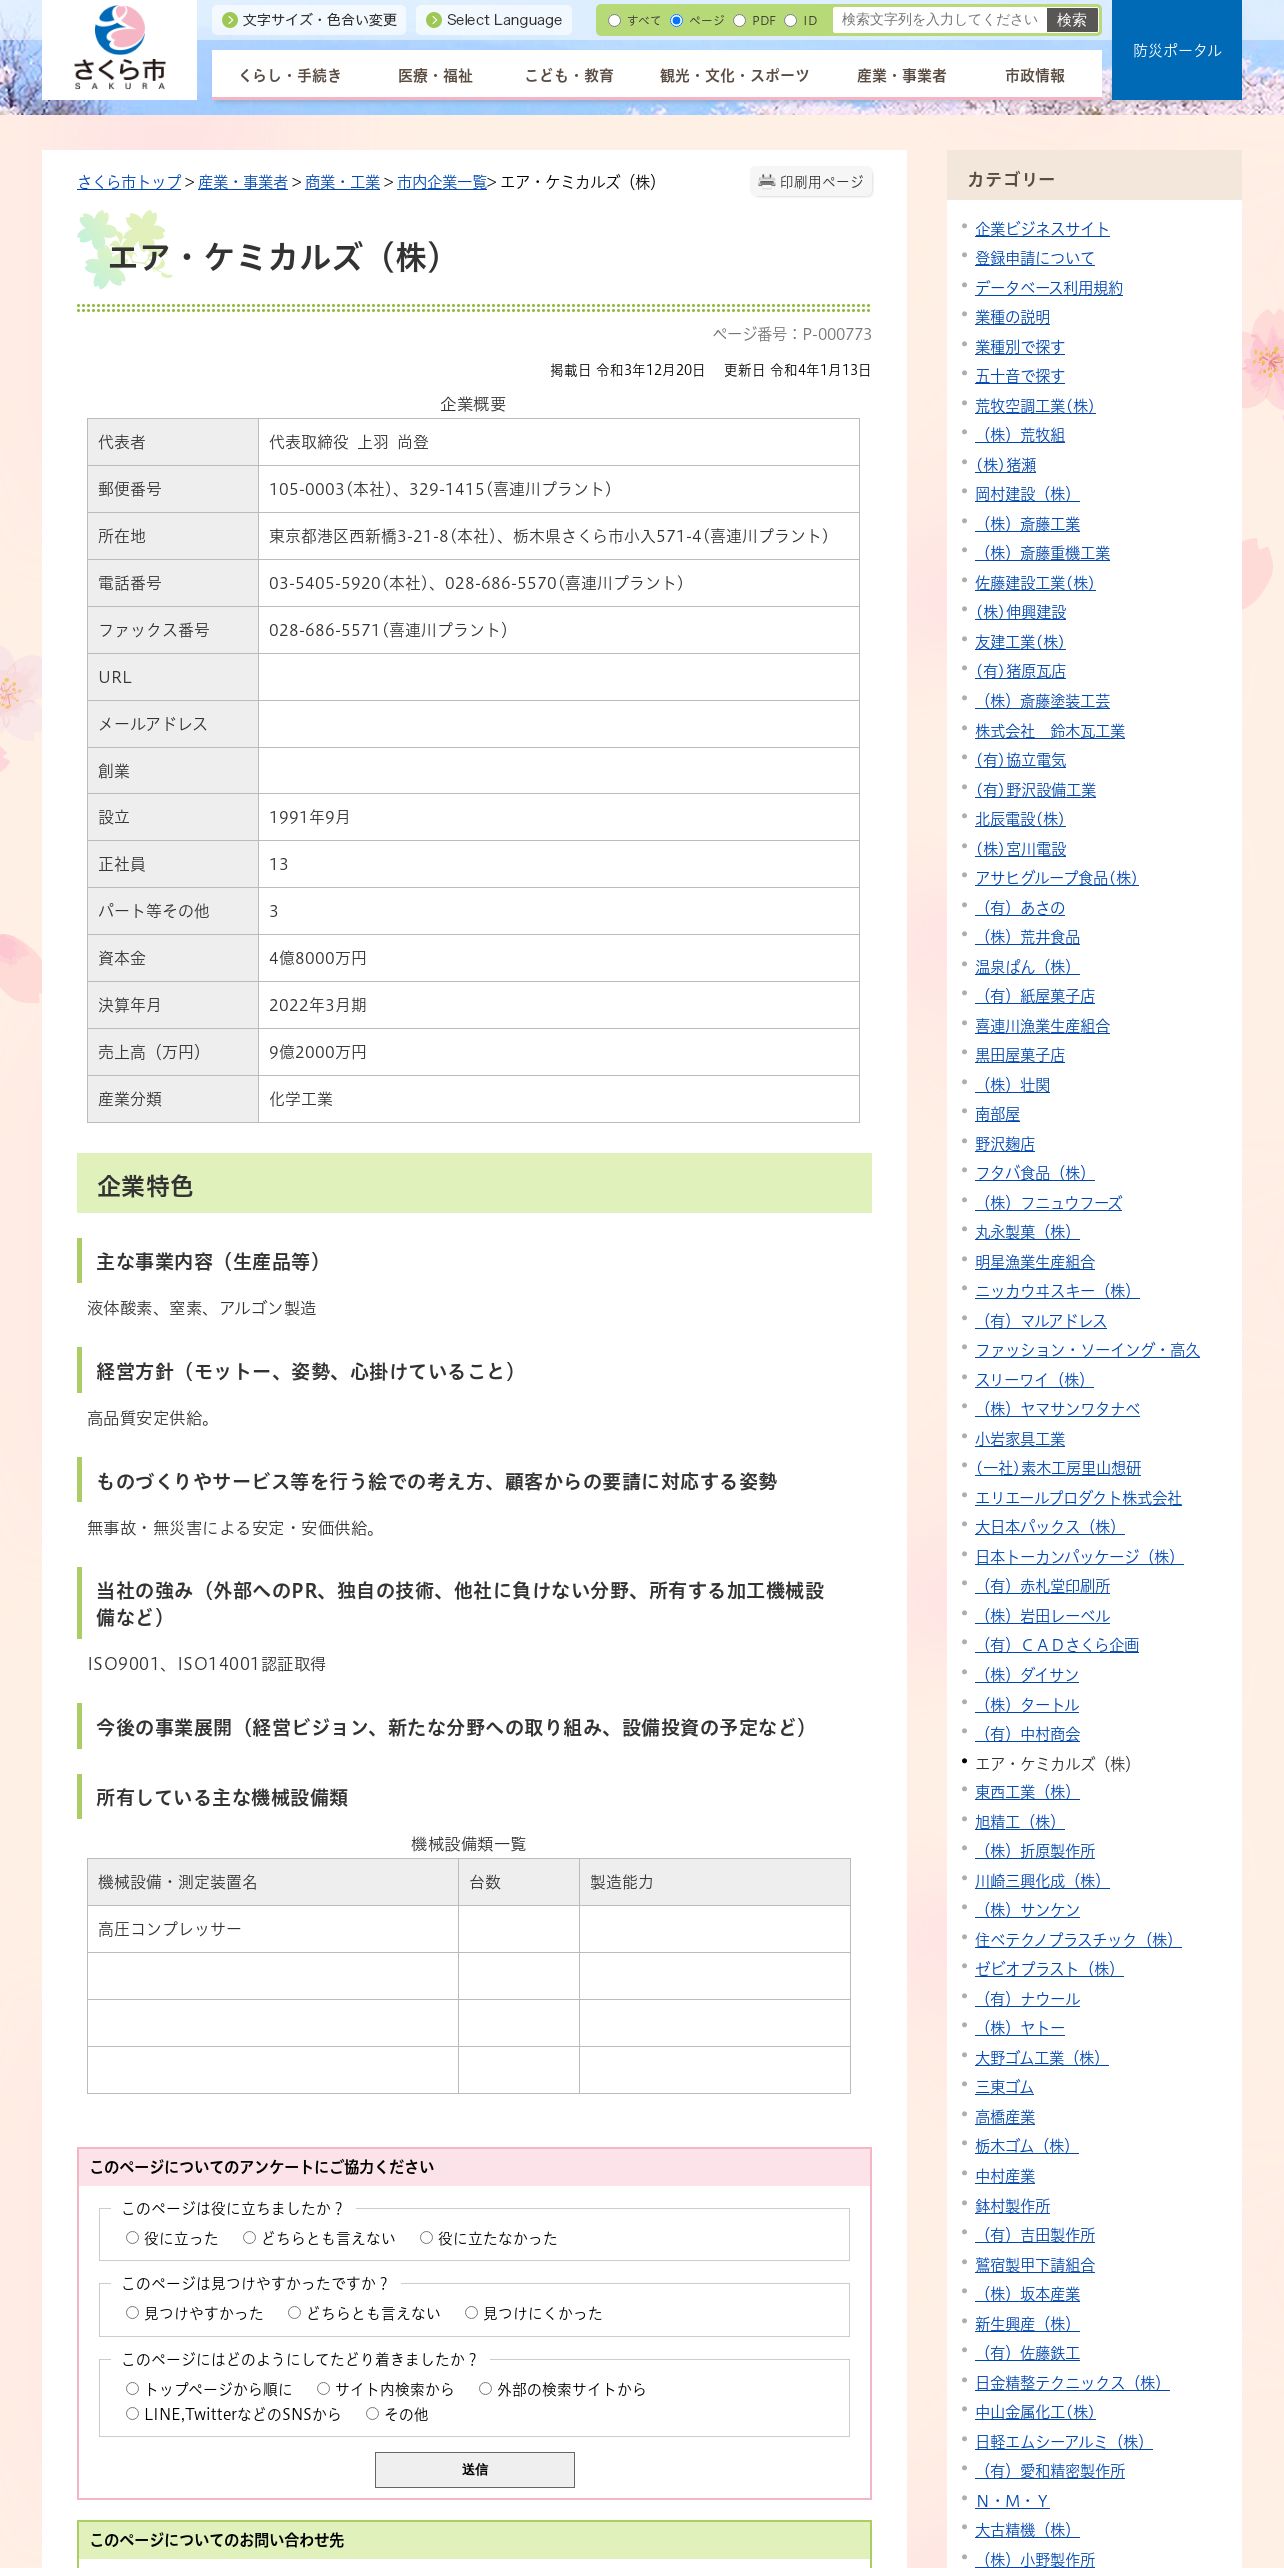Viewport: 1284px width, 2568px height.
Task: Open 文字サイズ・色合い変更 settings
Action: [x=310, y=20]
